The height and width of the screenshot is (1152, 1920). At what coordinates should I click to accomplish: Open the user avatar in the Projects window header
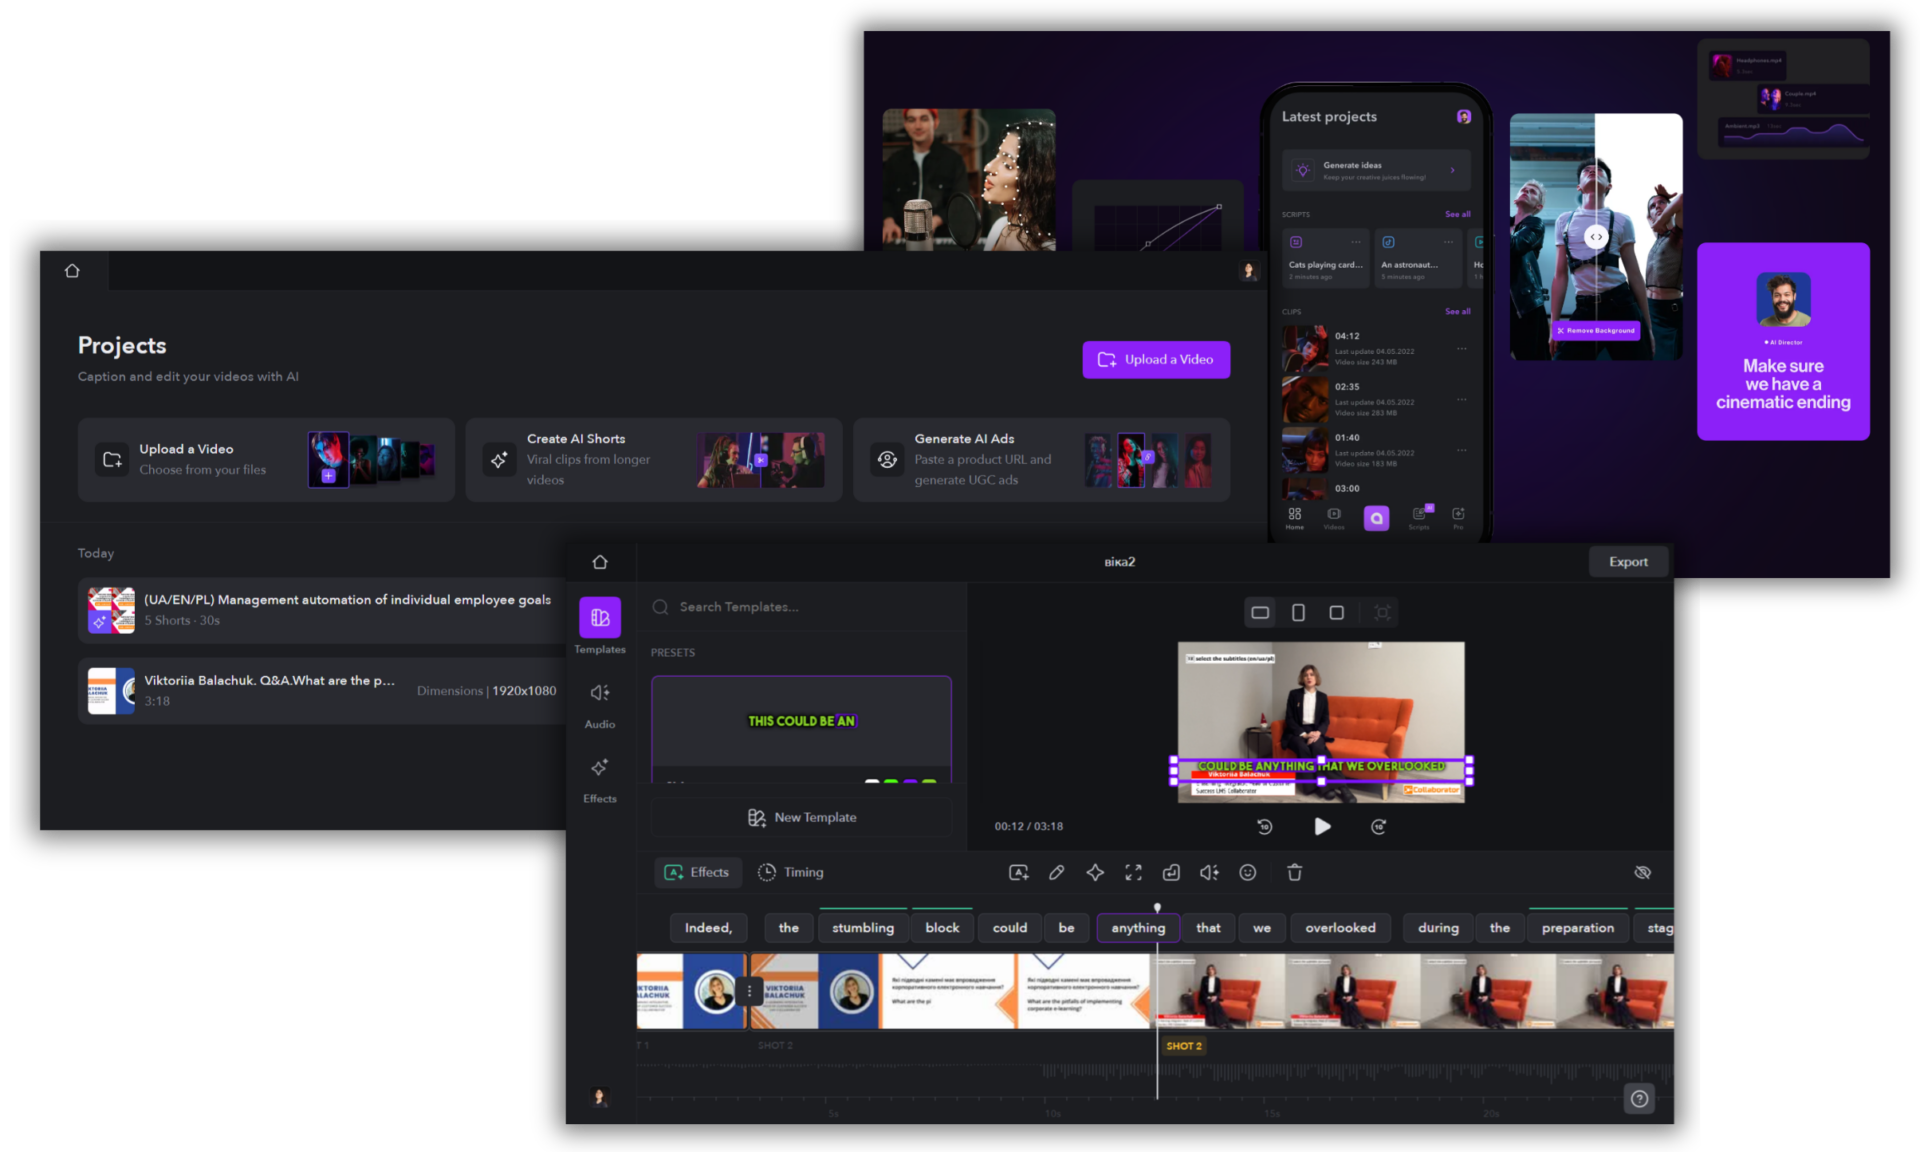(1248, 271)
